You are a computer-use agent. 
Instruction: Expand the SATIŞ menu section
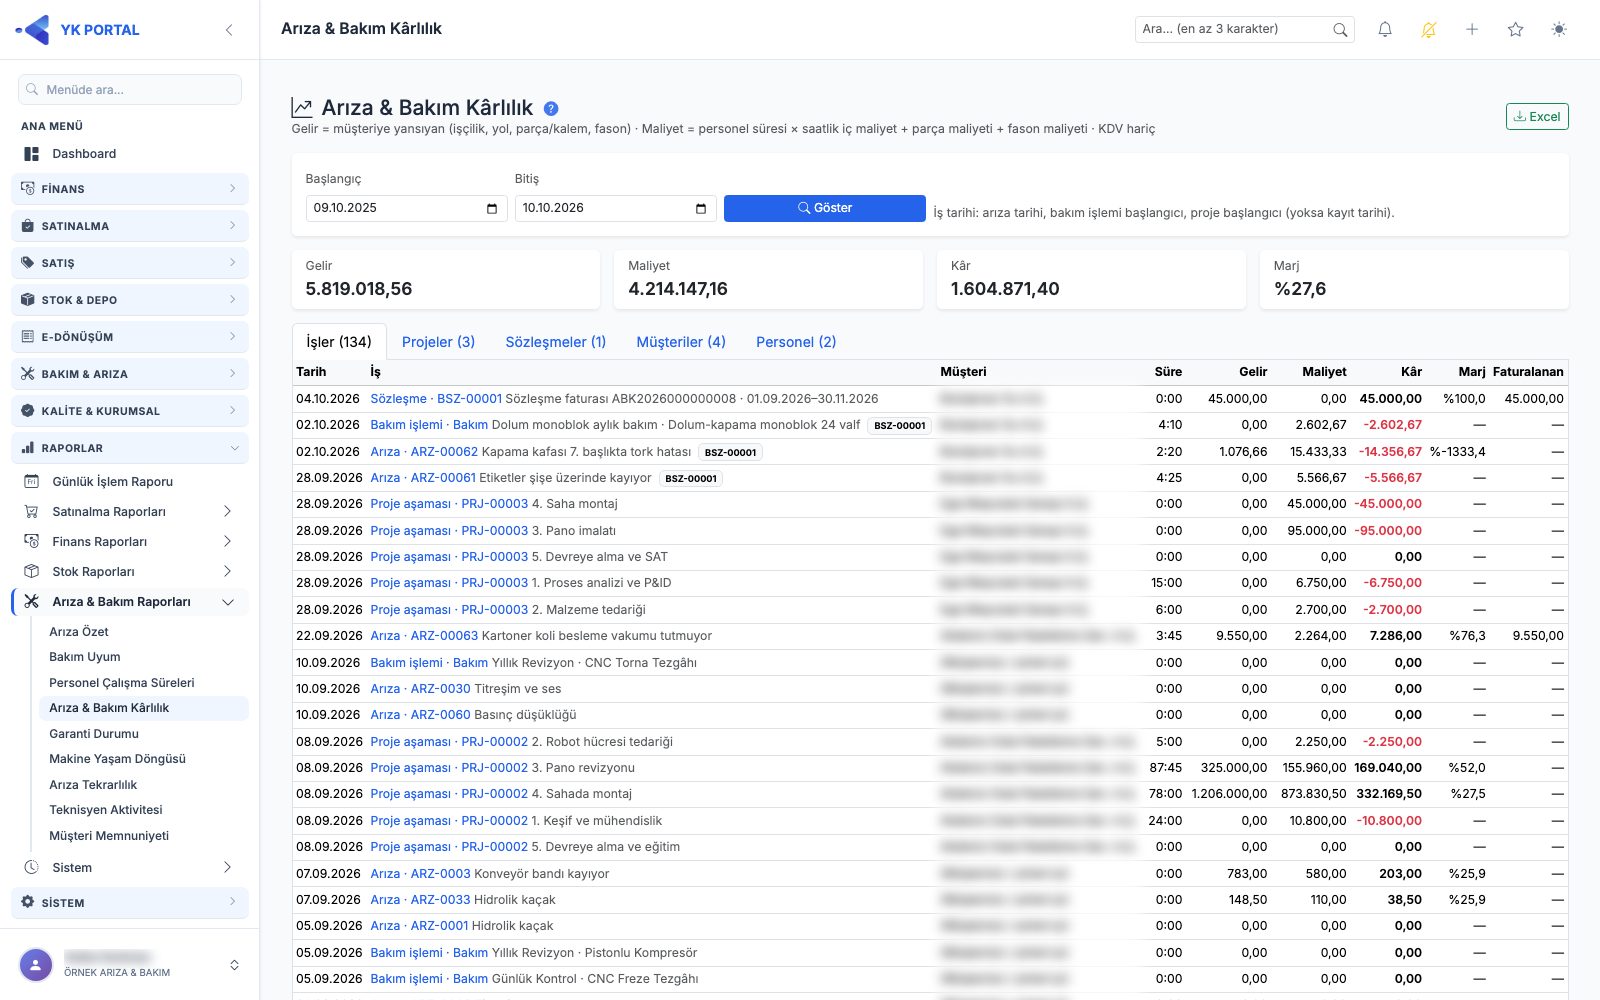(x=130, y=263)
